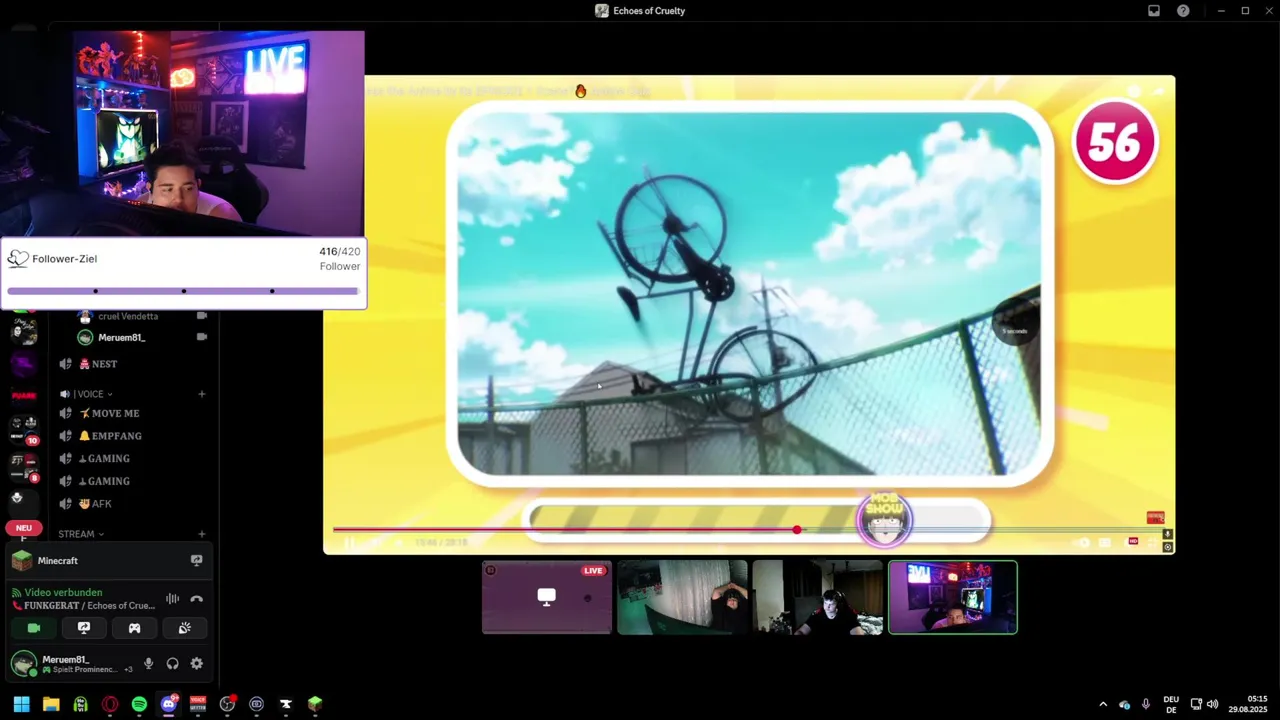Image resolution: width=1280 pixels, height=720 pixels.
Task: Switch to Discord in the taskbar
Action: (x=168, y=704)
